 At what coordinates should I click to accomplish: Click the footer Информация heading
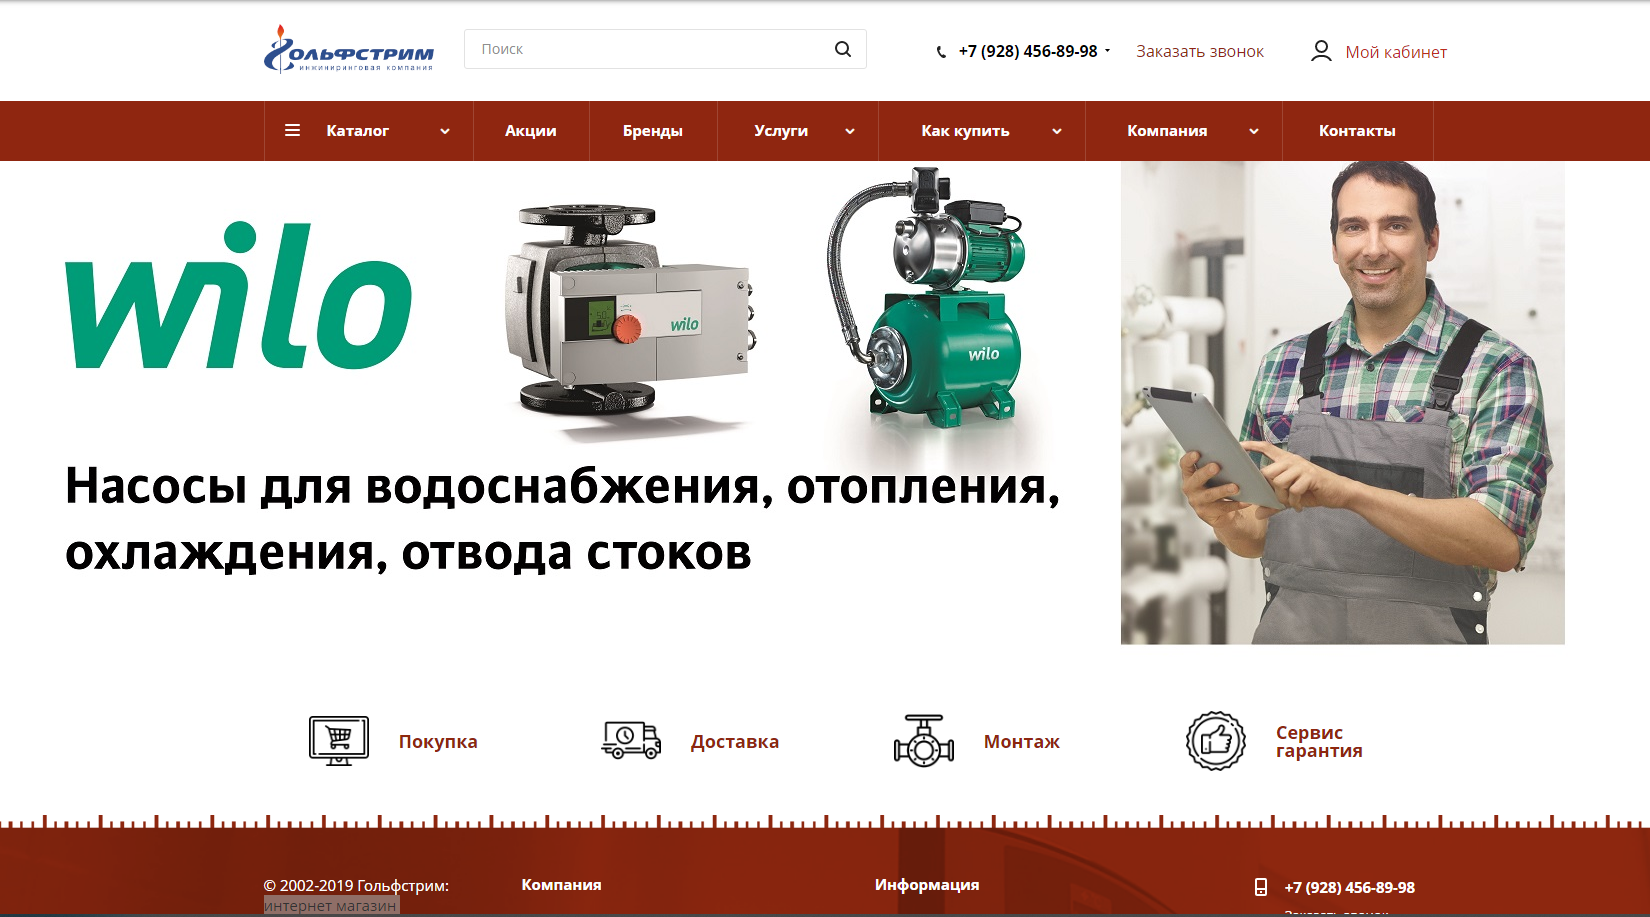pyautogui.click(x=927, y=885)
